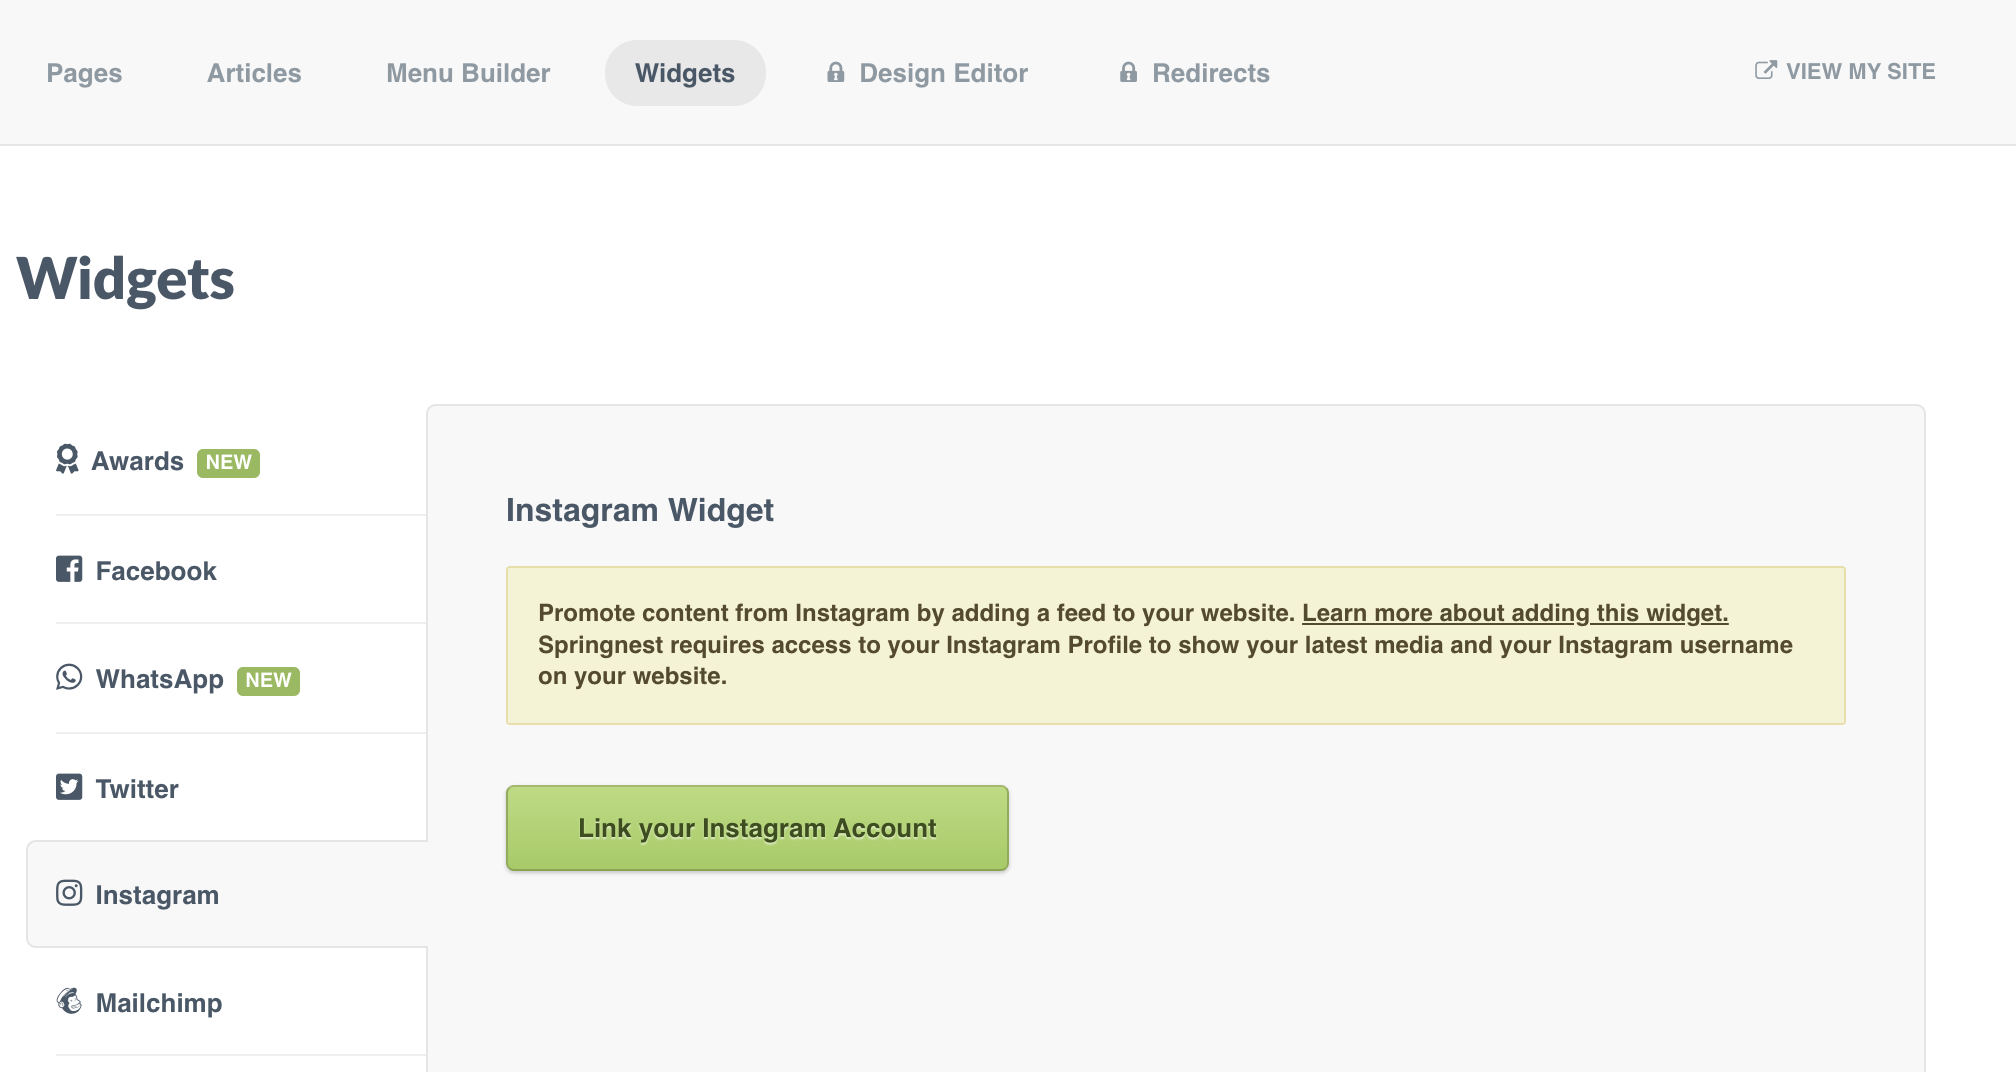The height and width of the screenshot is (1072, 2016).
Task: Click the external link icon for View My Site
Action: pos(1765,70)
